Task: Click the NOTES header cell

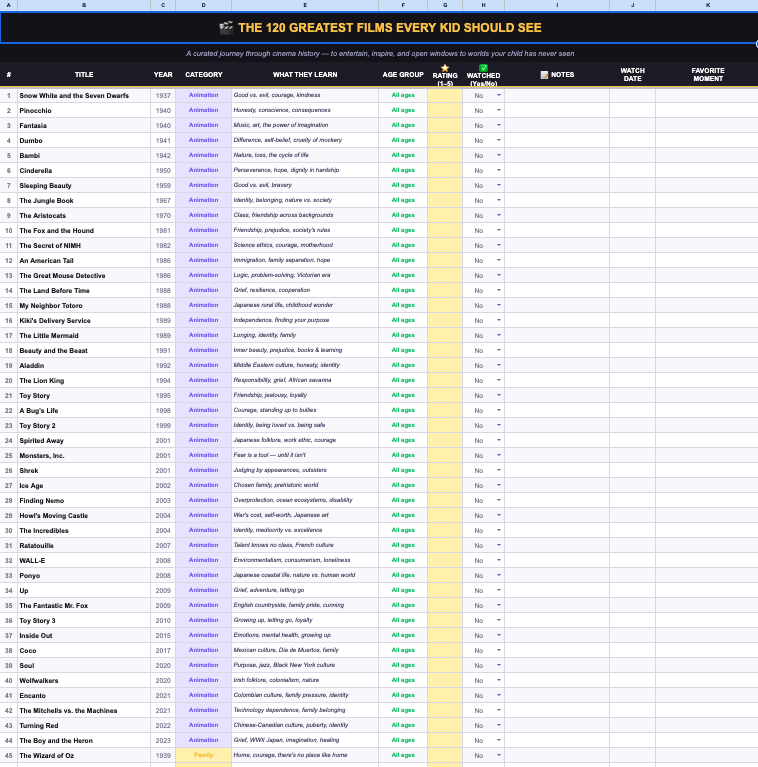Action: click(557, 74)
